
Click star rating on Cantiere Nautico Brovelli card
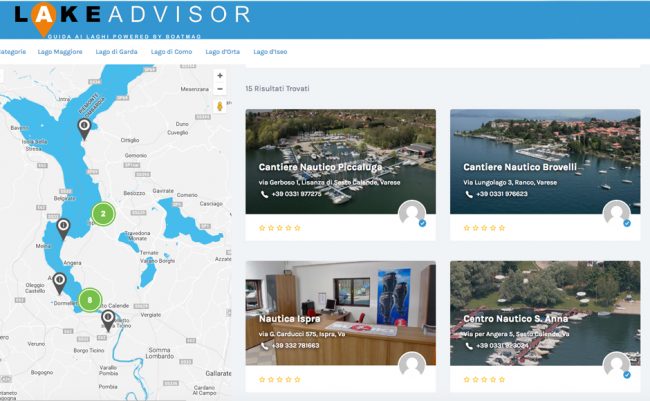tap(485, 228)
